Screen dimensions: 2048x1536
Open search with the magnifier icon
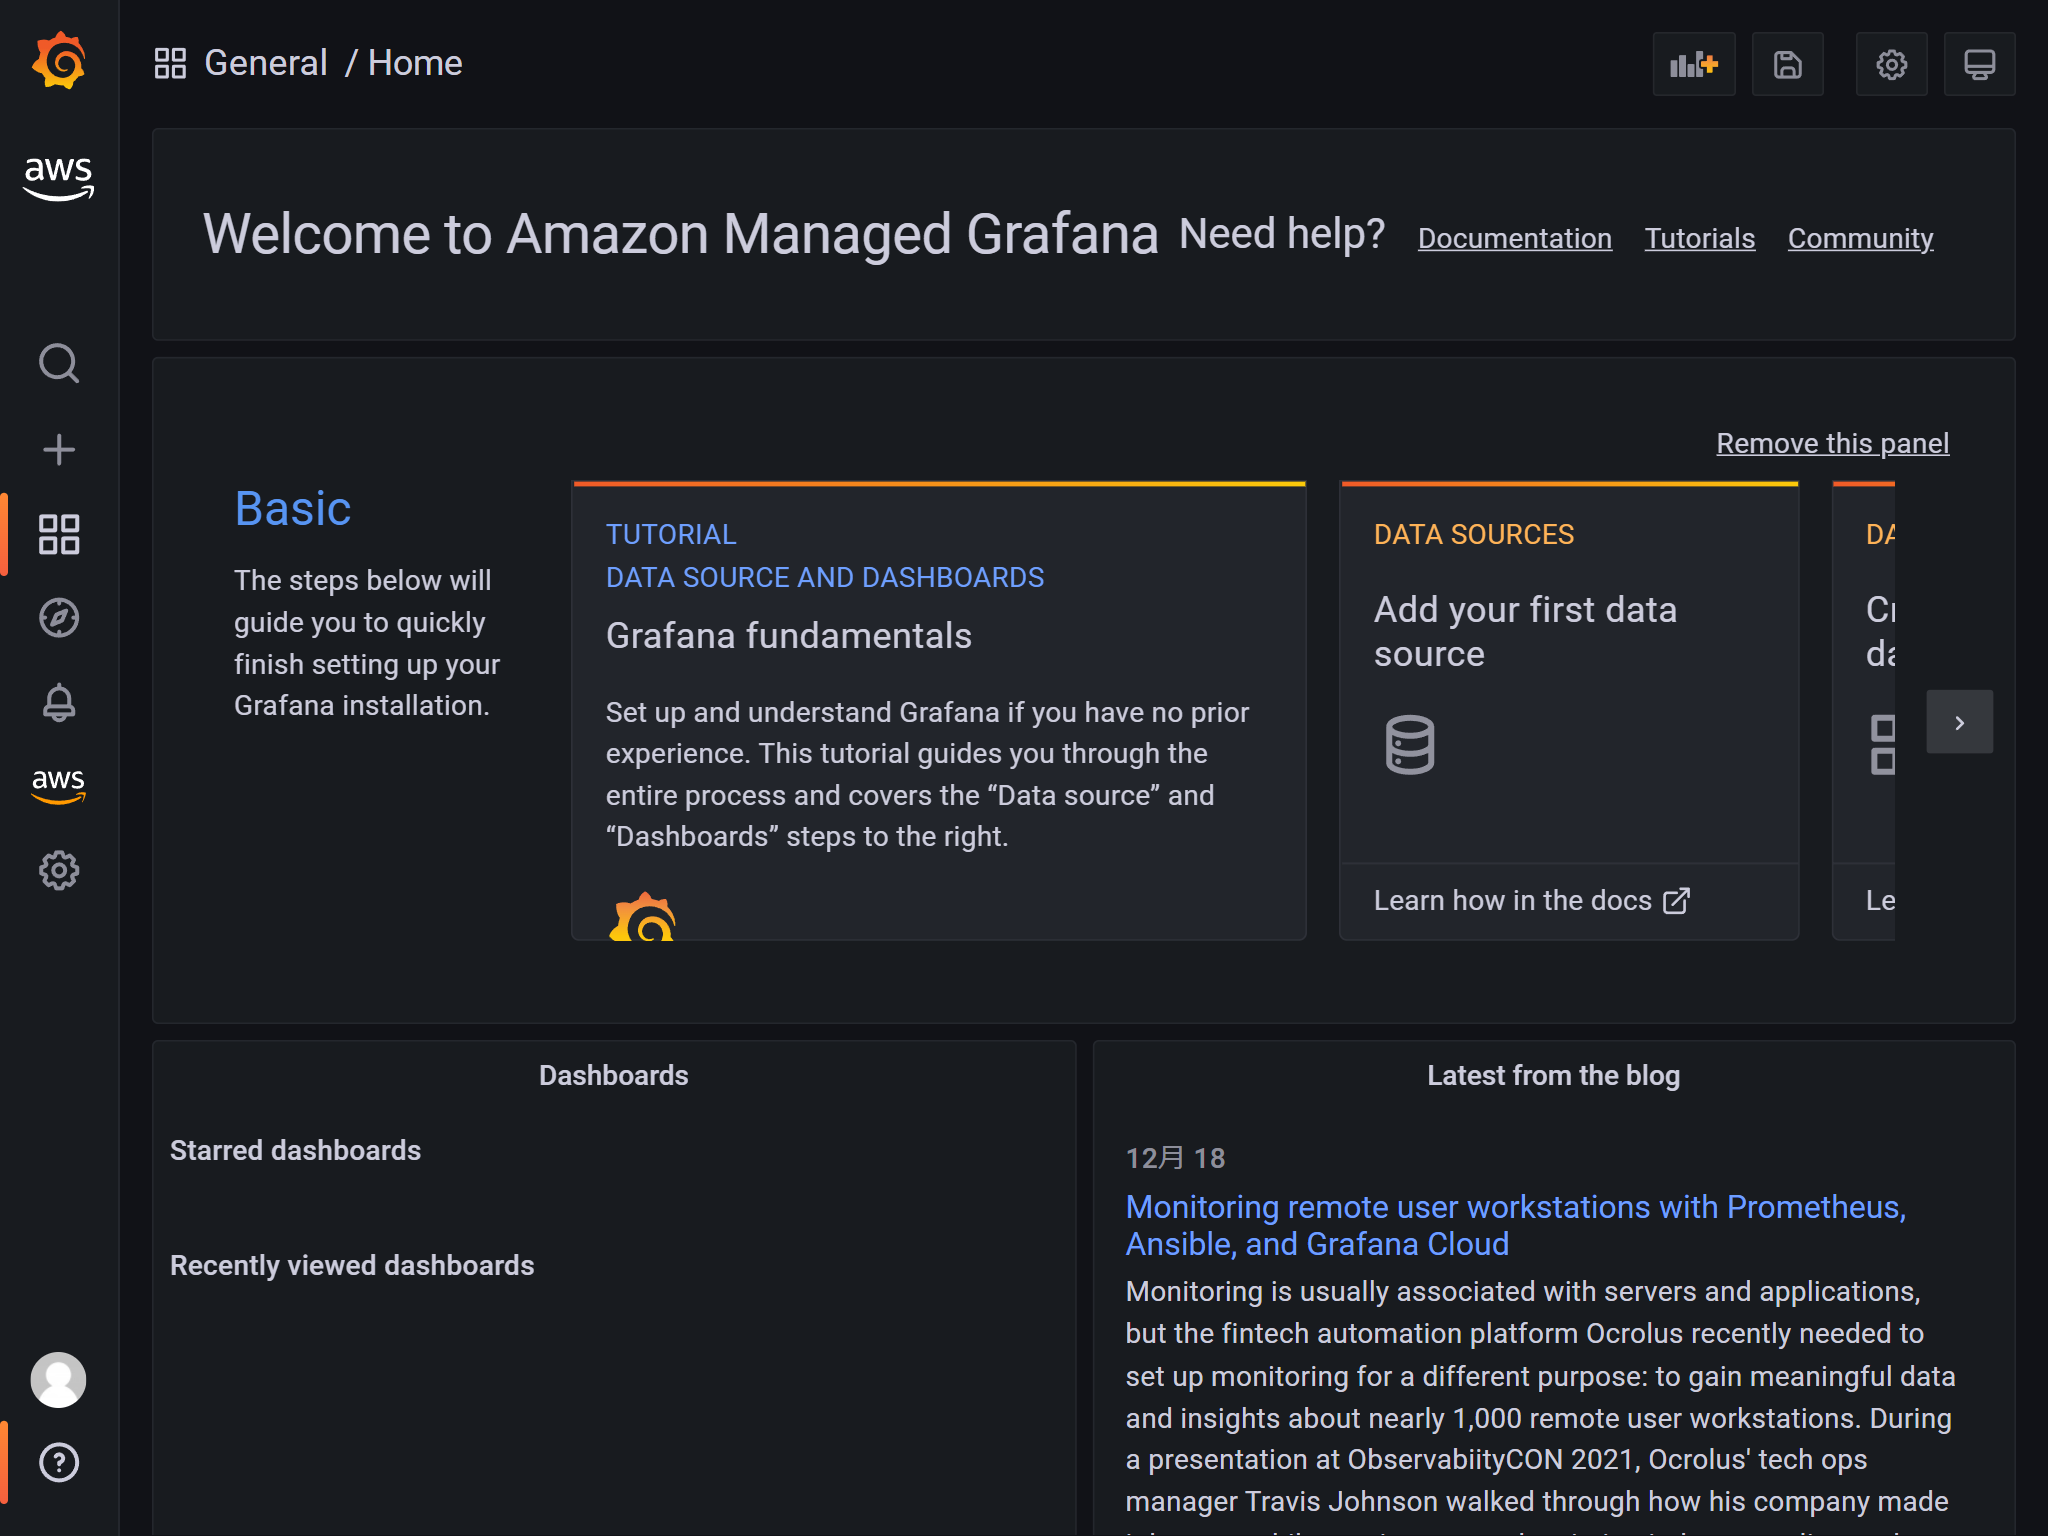[x=59, y=364]
